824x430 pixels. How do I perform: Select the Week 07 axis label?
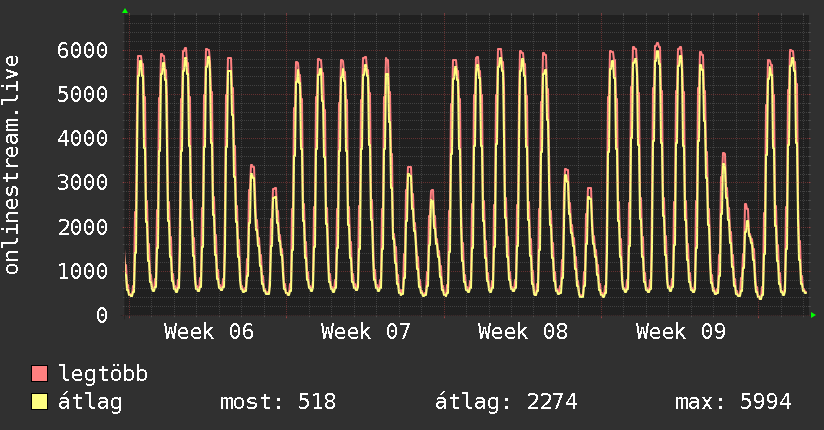pos(366,332)
